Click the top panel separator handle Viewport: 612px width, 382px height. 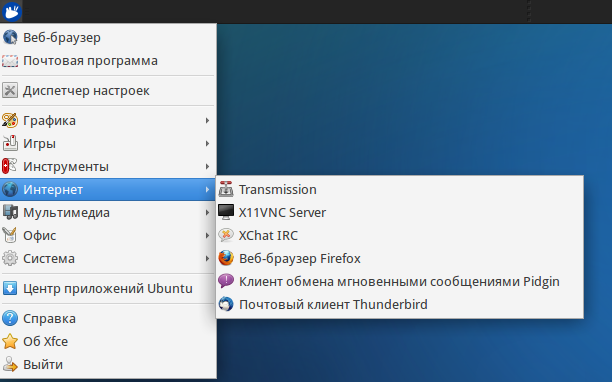click(x=529, y=11)
